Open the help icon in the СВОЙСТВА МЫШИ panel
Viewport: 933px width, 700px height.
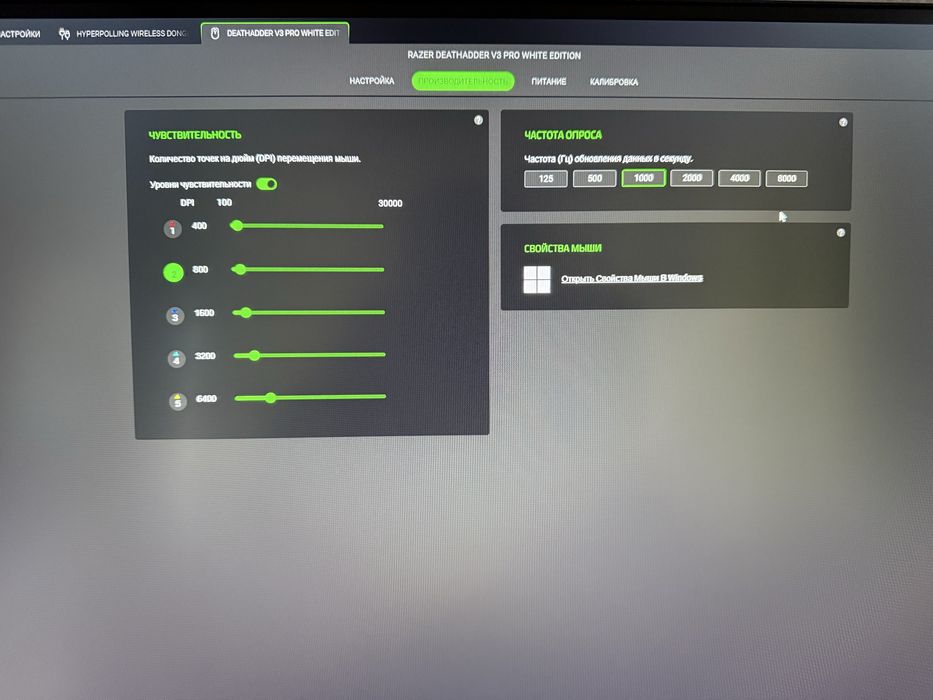[x=841, y=233]
